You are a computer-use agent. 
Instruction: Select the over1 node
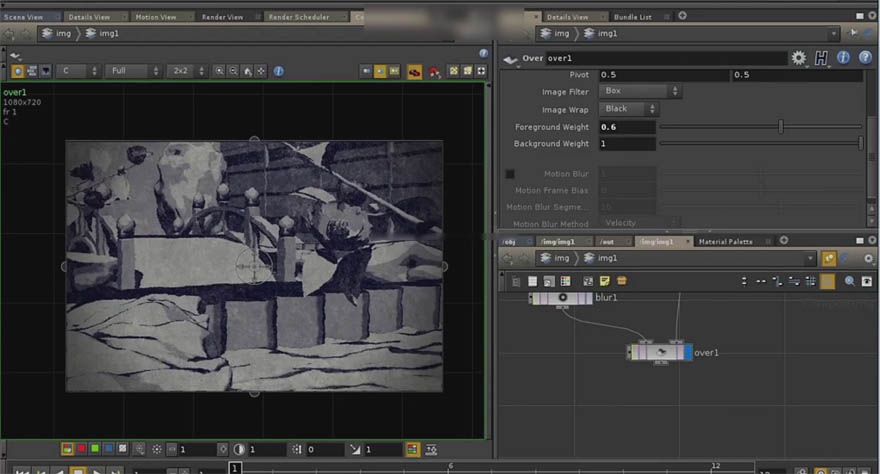point(661,352)
